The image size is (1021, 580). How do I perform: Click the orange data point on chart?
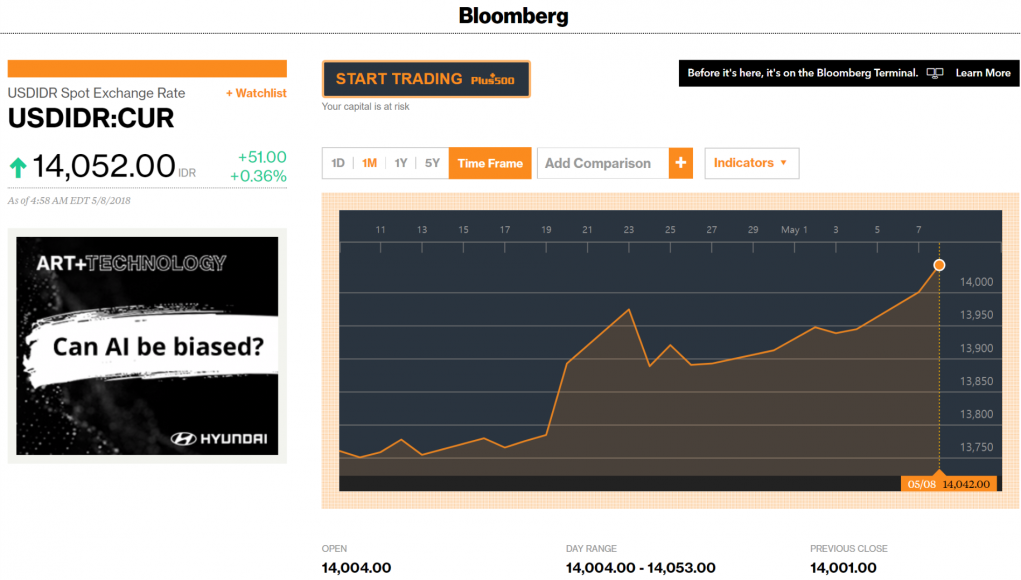tap(938, 265)
